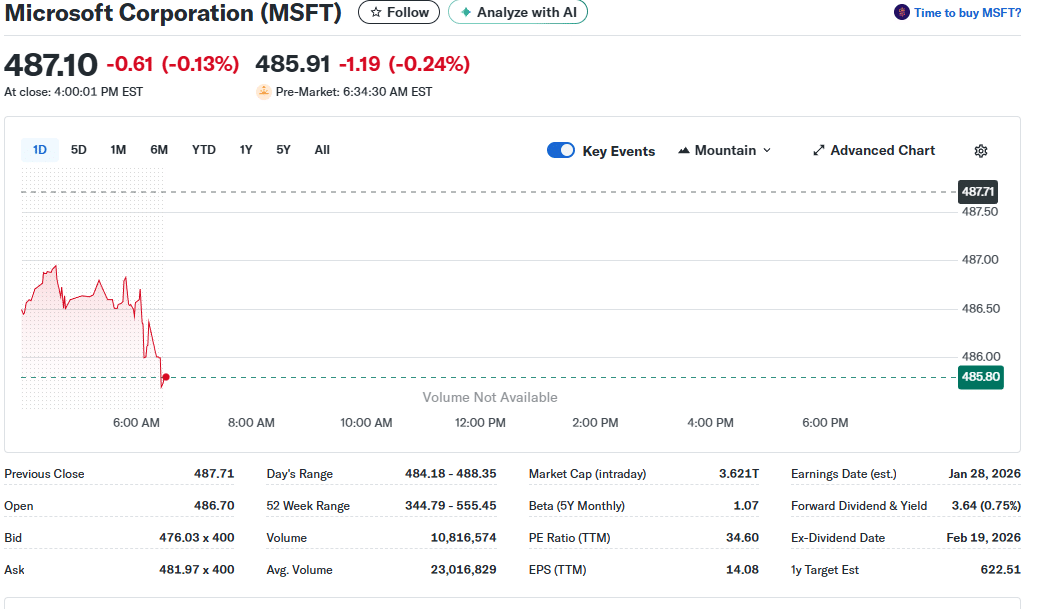The image size is (1044, 609).
Task: Open the Mountain chart style dropdown
Action: [724, 150]
